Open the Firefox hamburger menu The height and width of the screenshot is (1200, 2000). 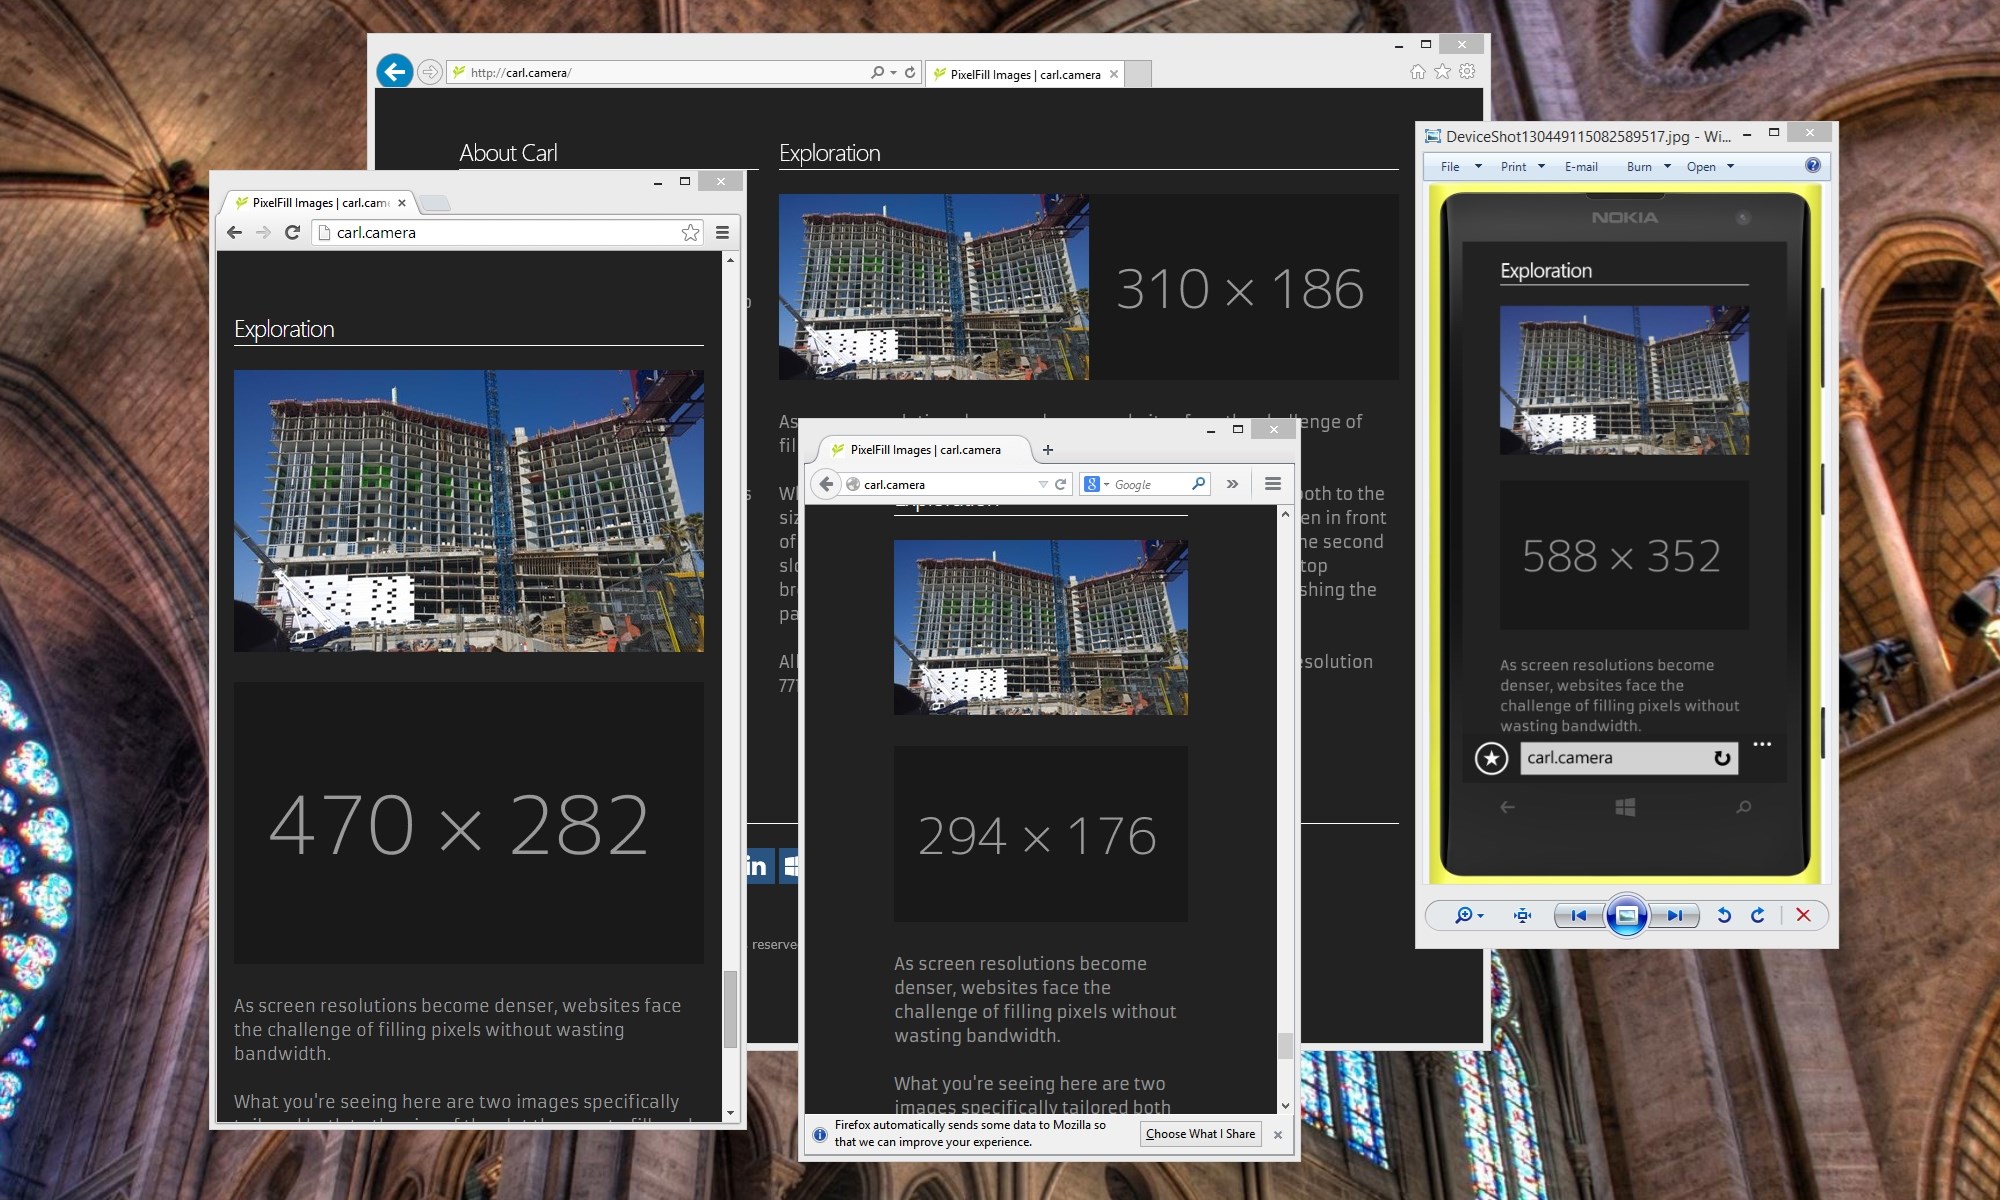(x=1273, y=484)
